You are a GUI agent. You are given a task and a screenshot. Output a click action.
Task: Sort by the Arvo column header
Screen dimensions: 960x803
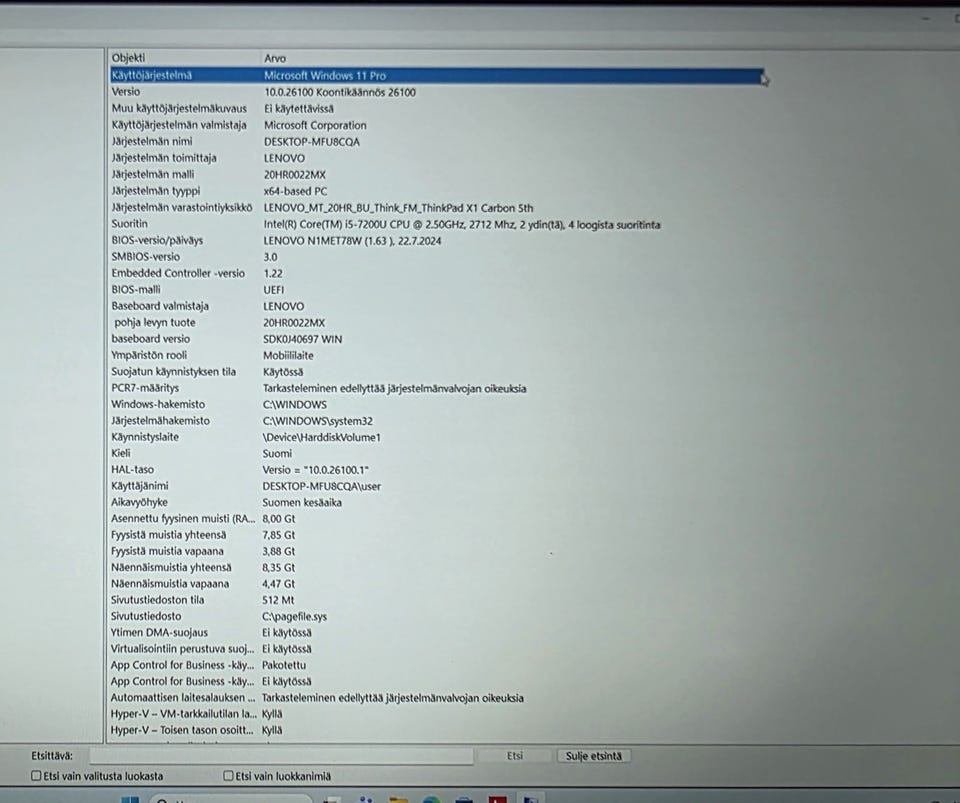pyautogui.click(x=275, y=58)
